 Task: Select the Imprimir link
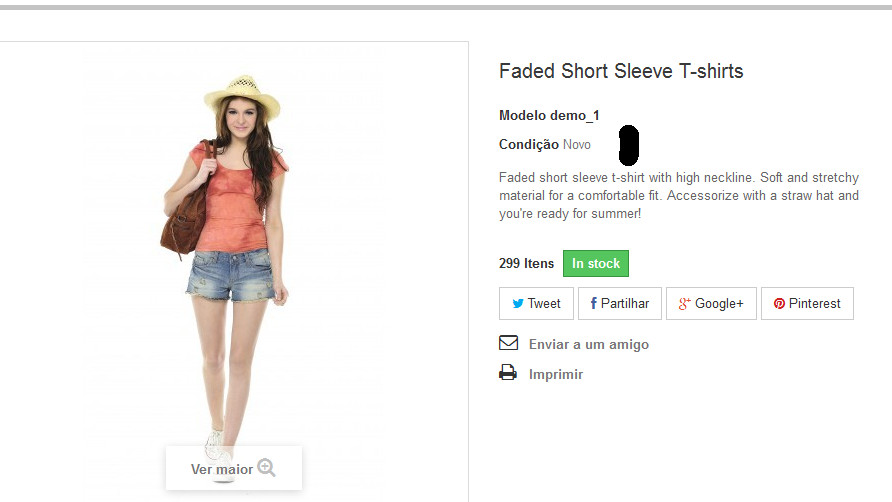pyautogui.click(x=556, y=374)
